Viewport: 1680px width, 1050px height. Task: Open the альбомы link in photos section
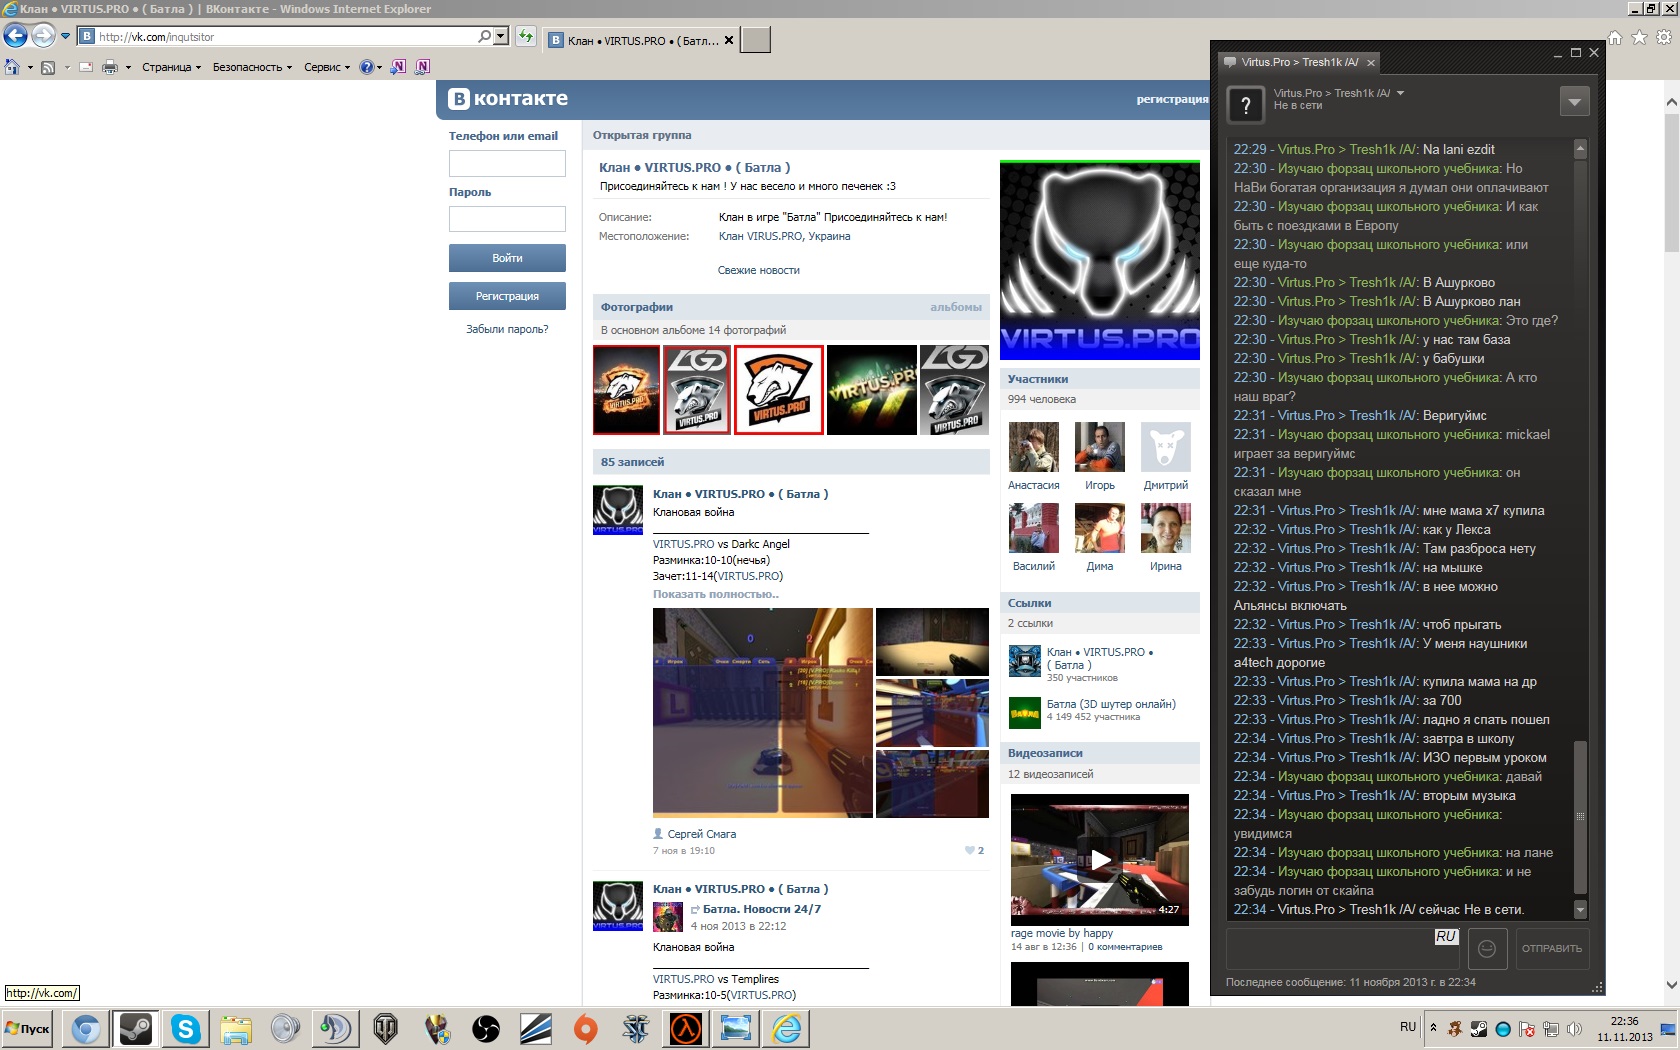(956, 307)
